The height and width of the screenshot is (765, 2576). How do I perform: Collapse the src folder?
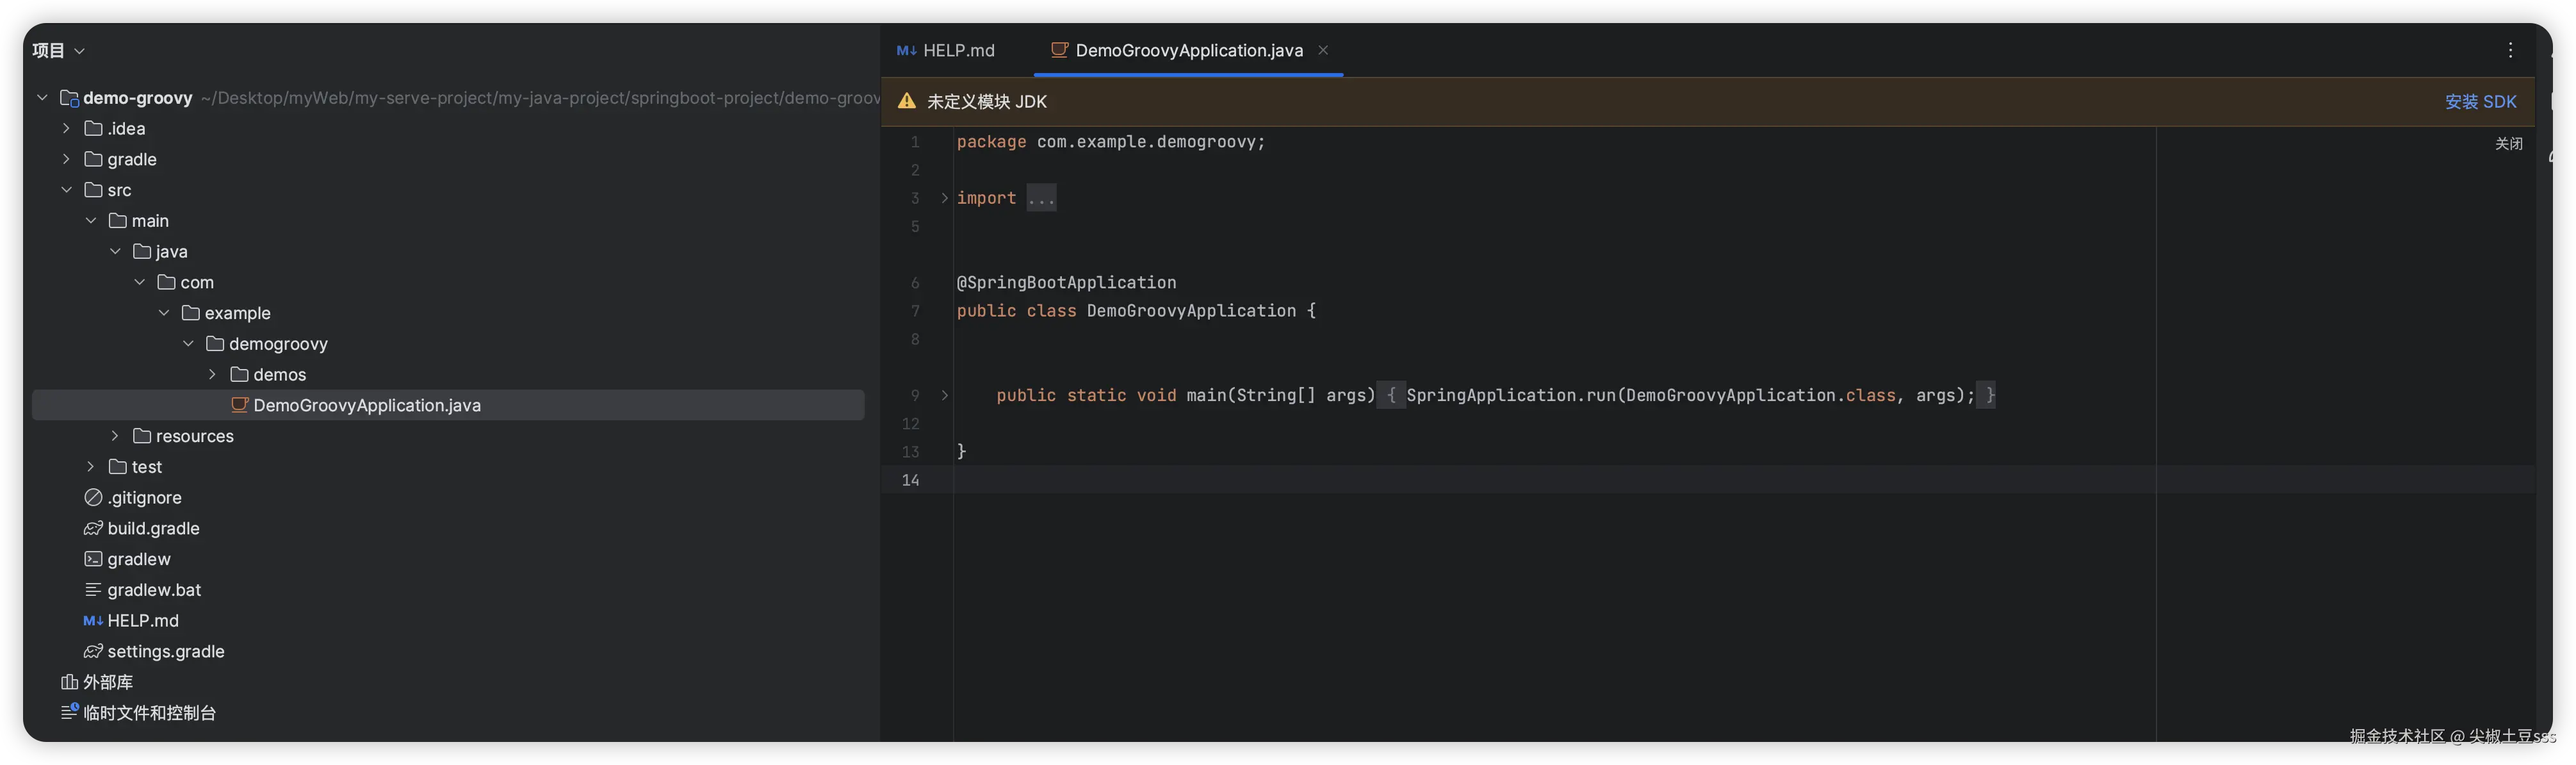[x=66, y=190]
